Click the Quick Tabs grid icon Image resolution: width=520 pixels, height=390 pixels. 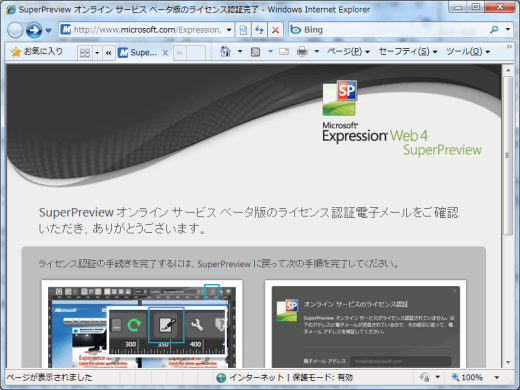85,53
